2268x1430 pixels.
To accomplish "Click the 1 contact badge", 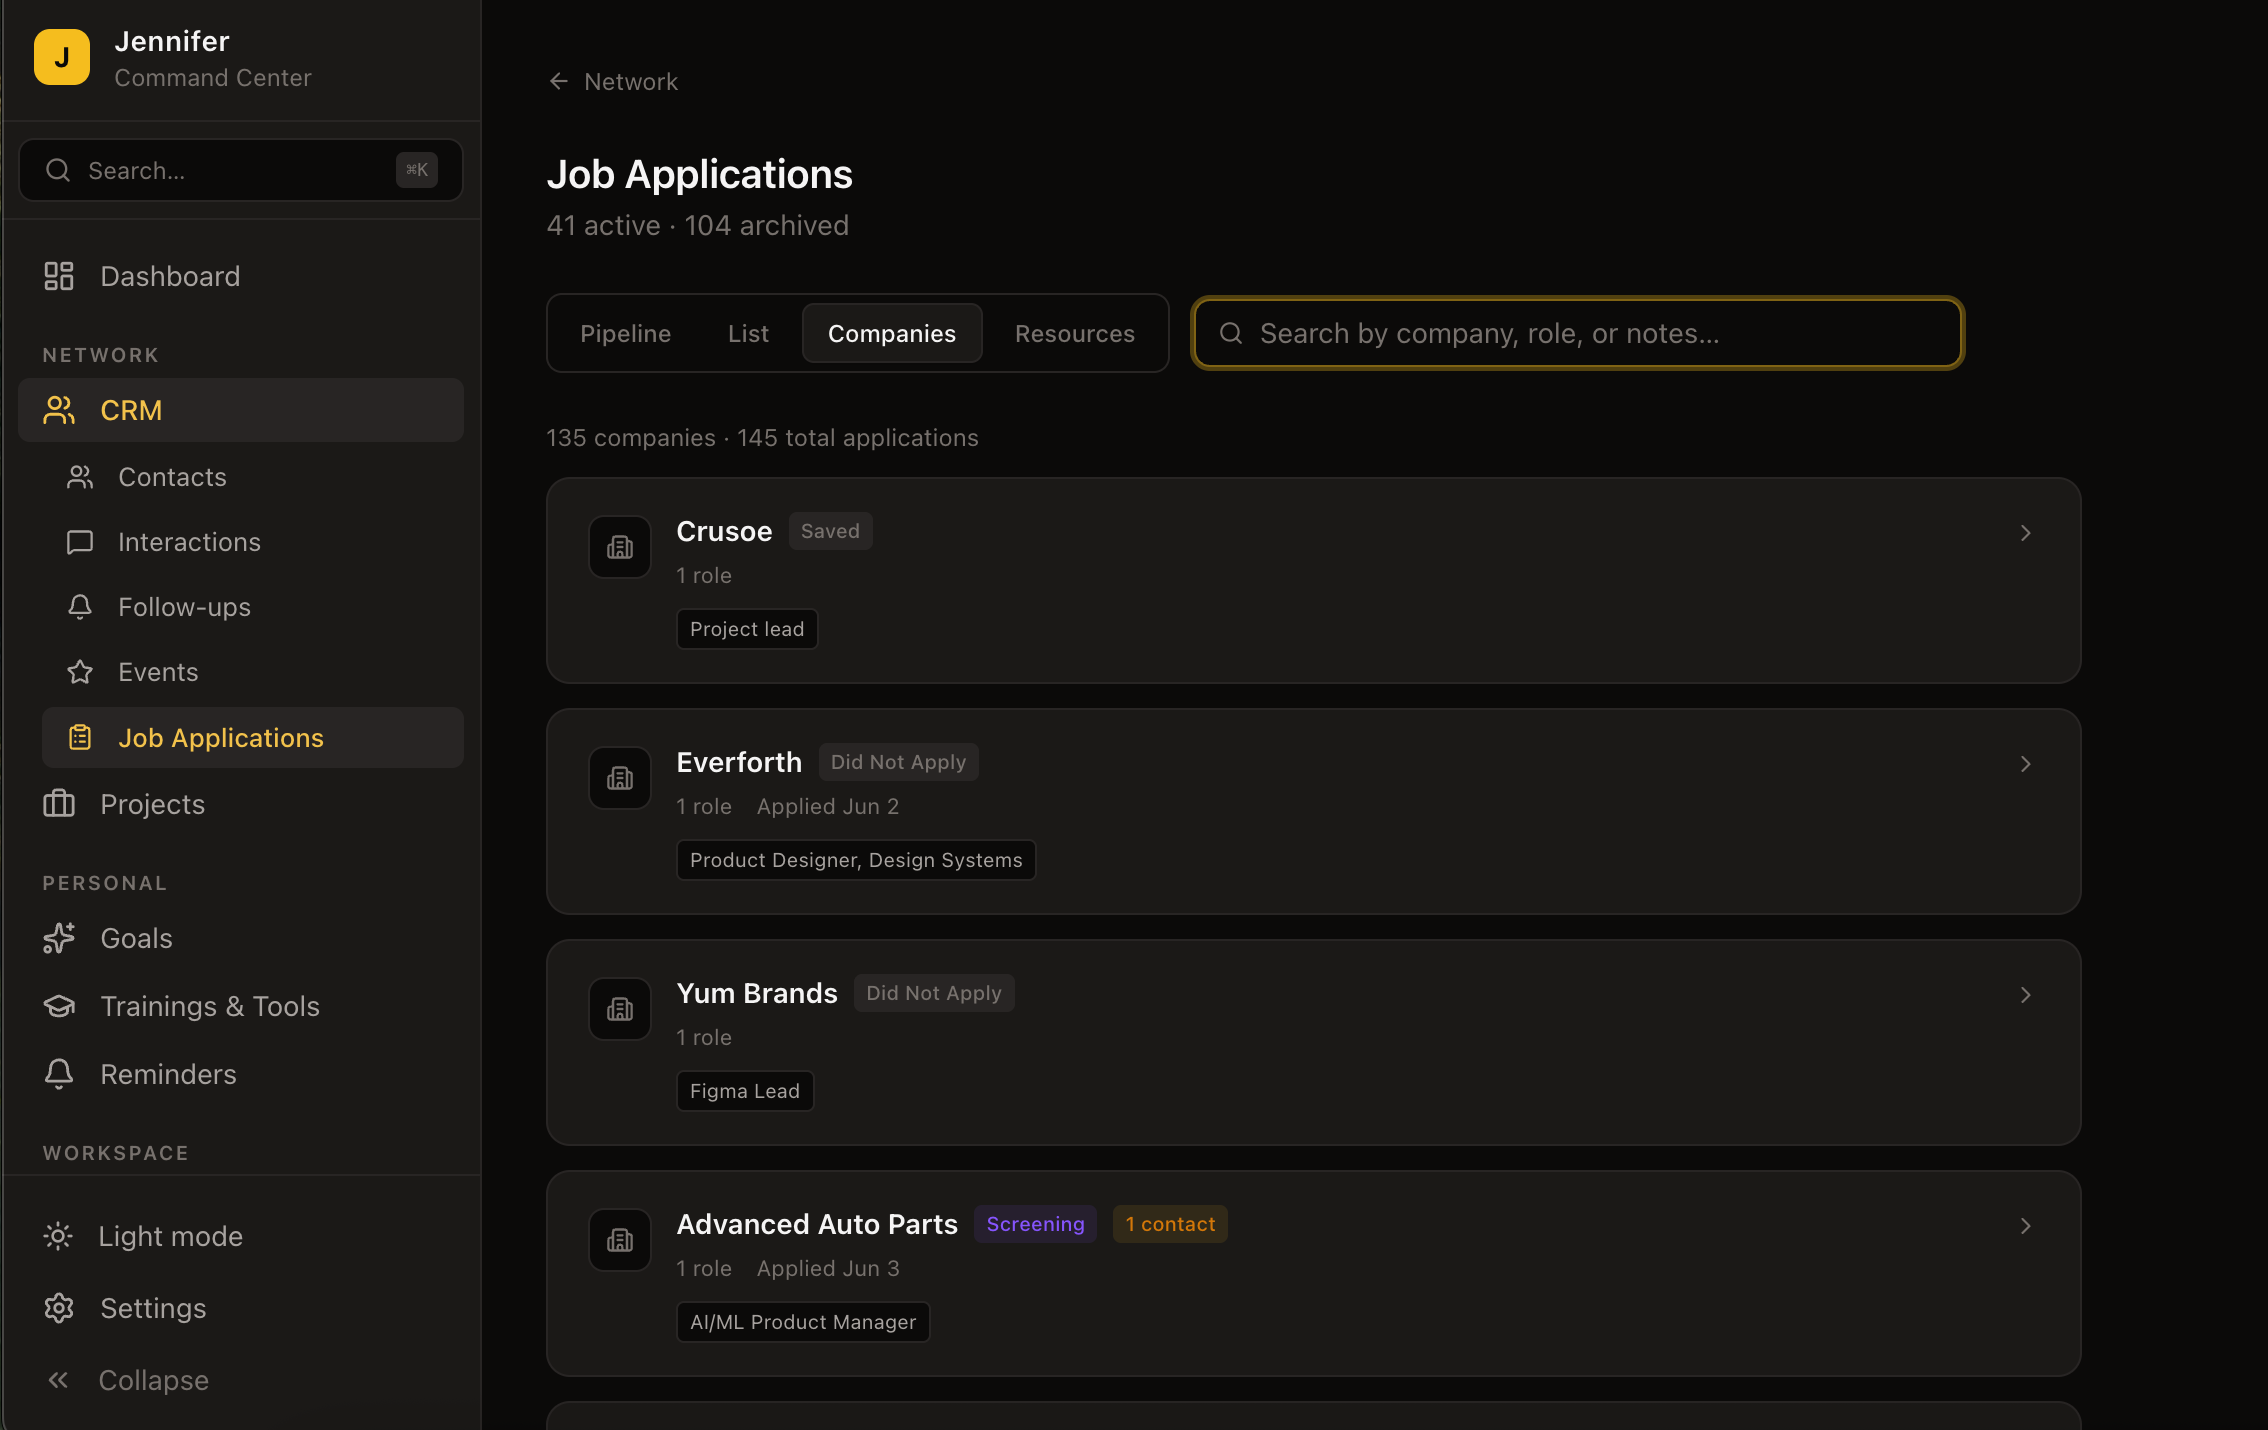I will [x=1170, y=1224].
